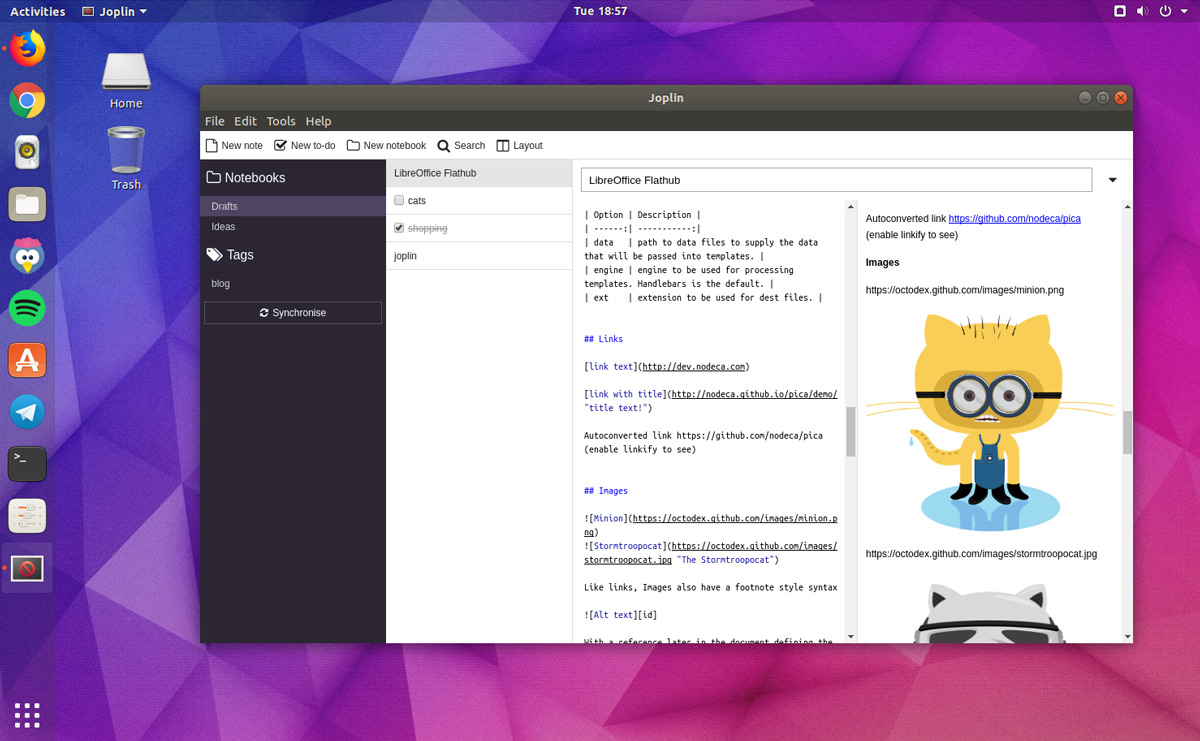Image resolution: width=1200 pixels, height=741 pixels.
Task: Click the New notebook folder icon
Action: coord(353,146)
